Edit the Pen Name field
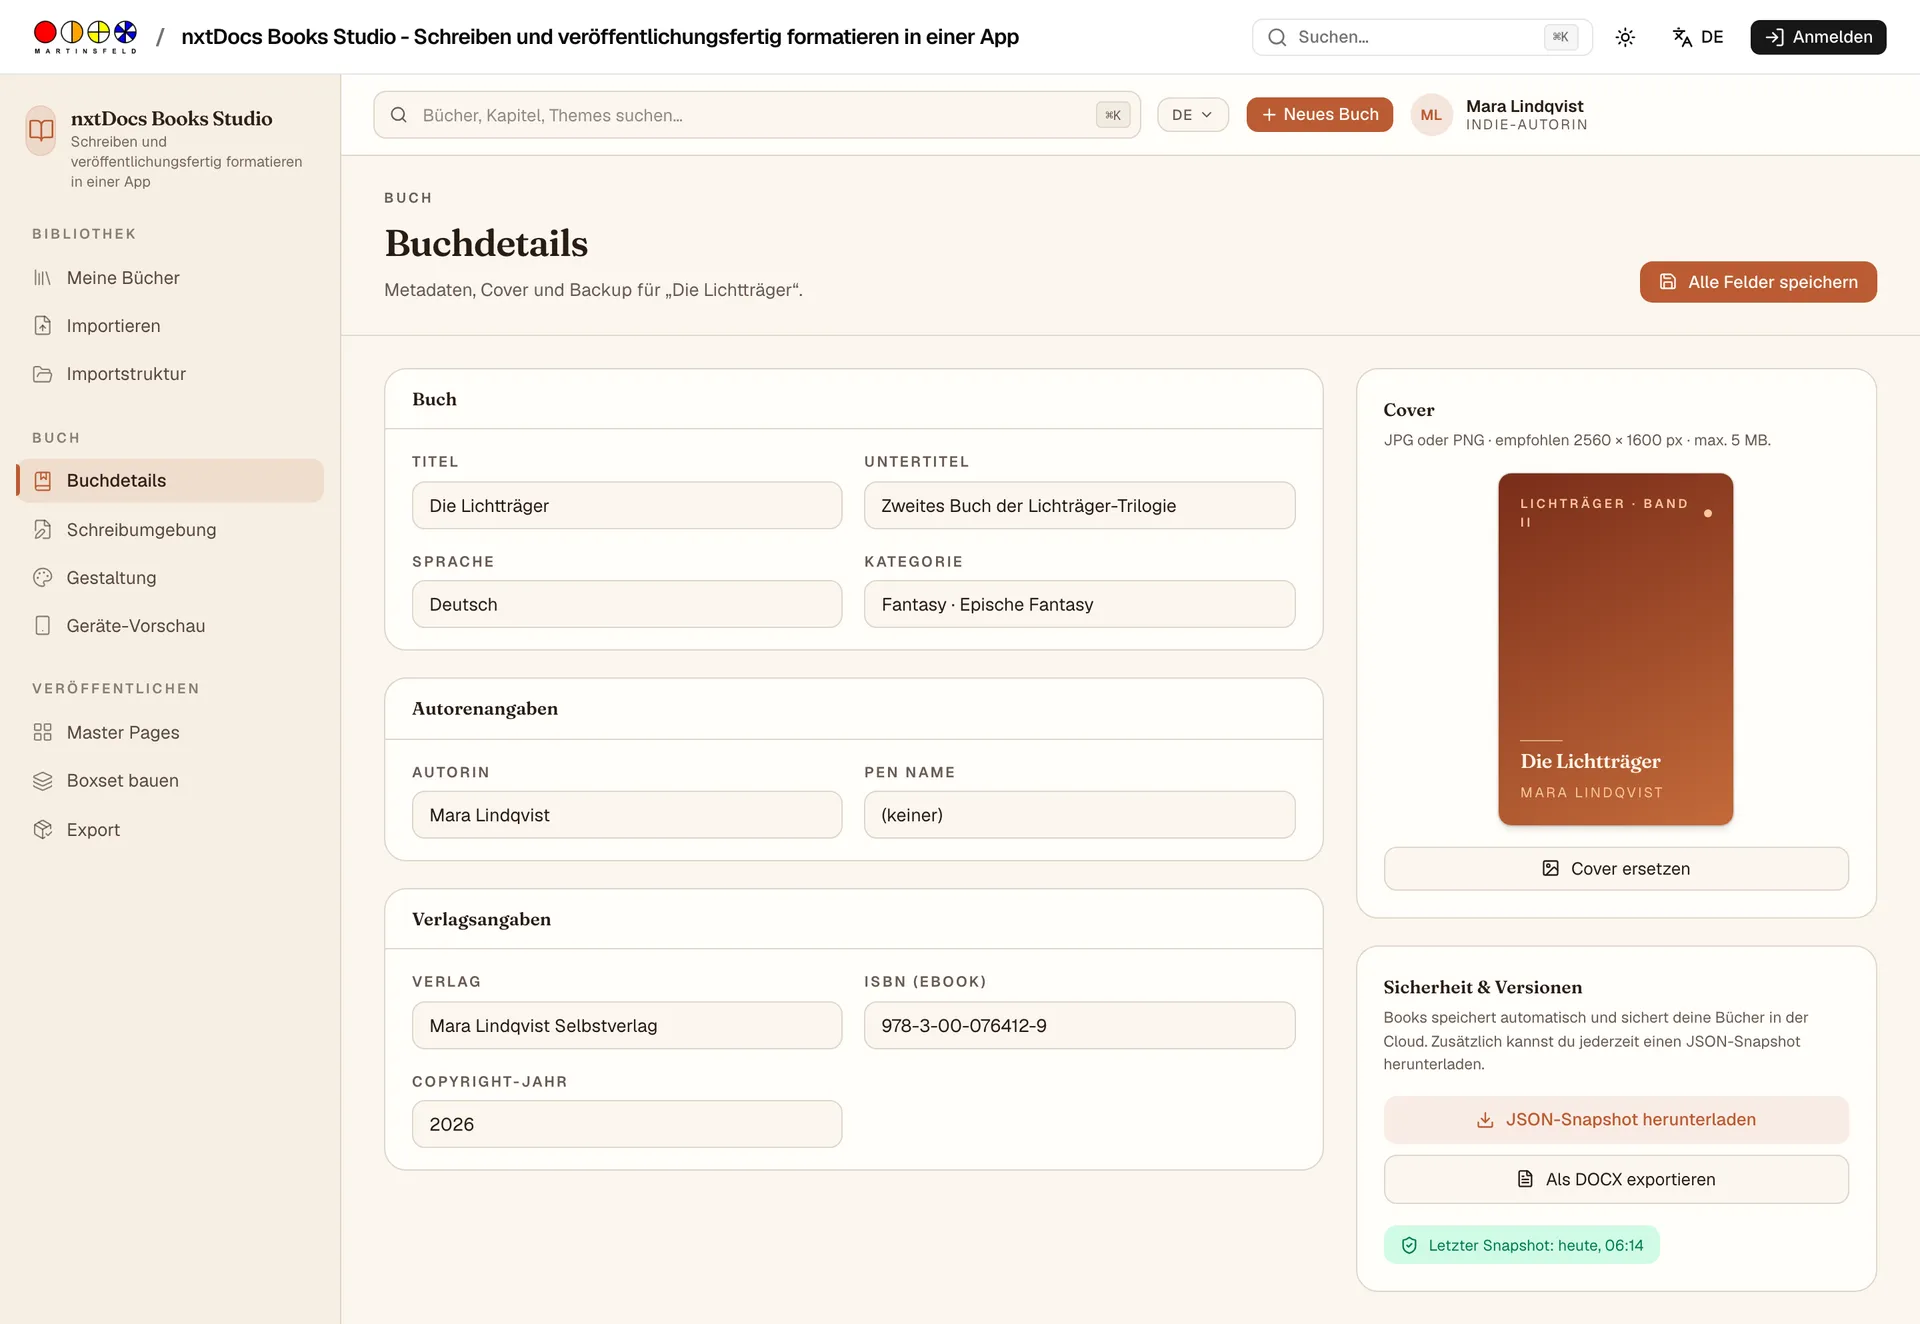The width and height of the screenshot is (1920, 1324). tap(1079, 815)
